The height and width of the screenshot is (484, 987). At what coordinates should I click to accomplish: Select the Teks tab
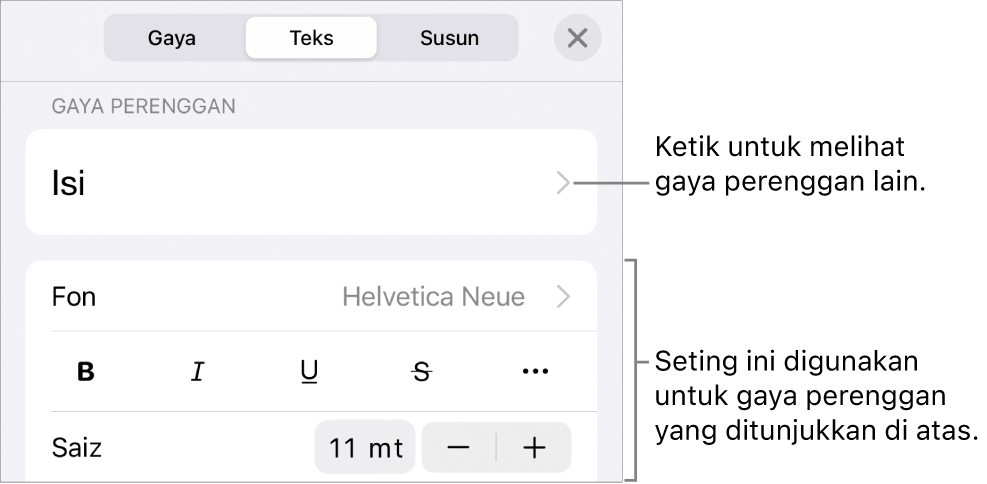coord(311,38)
